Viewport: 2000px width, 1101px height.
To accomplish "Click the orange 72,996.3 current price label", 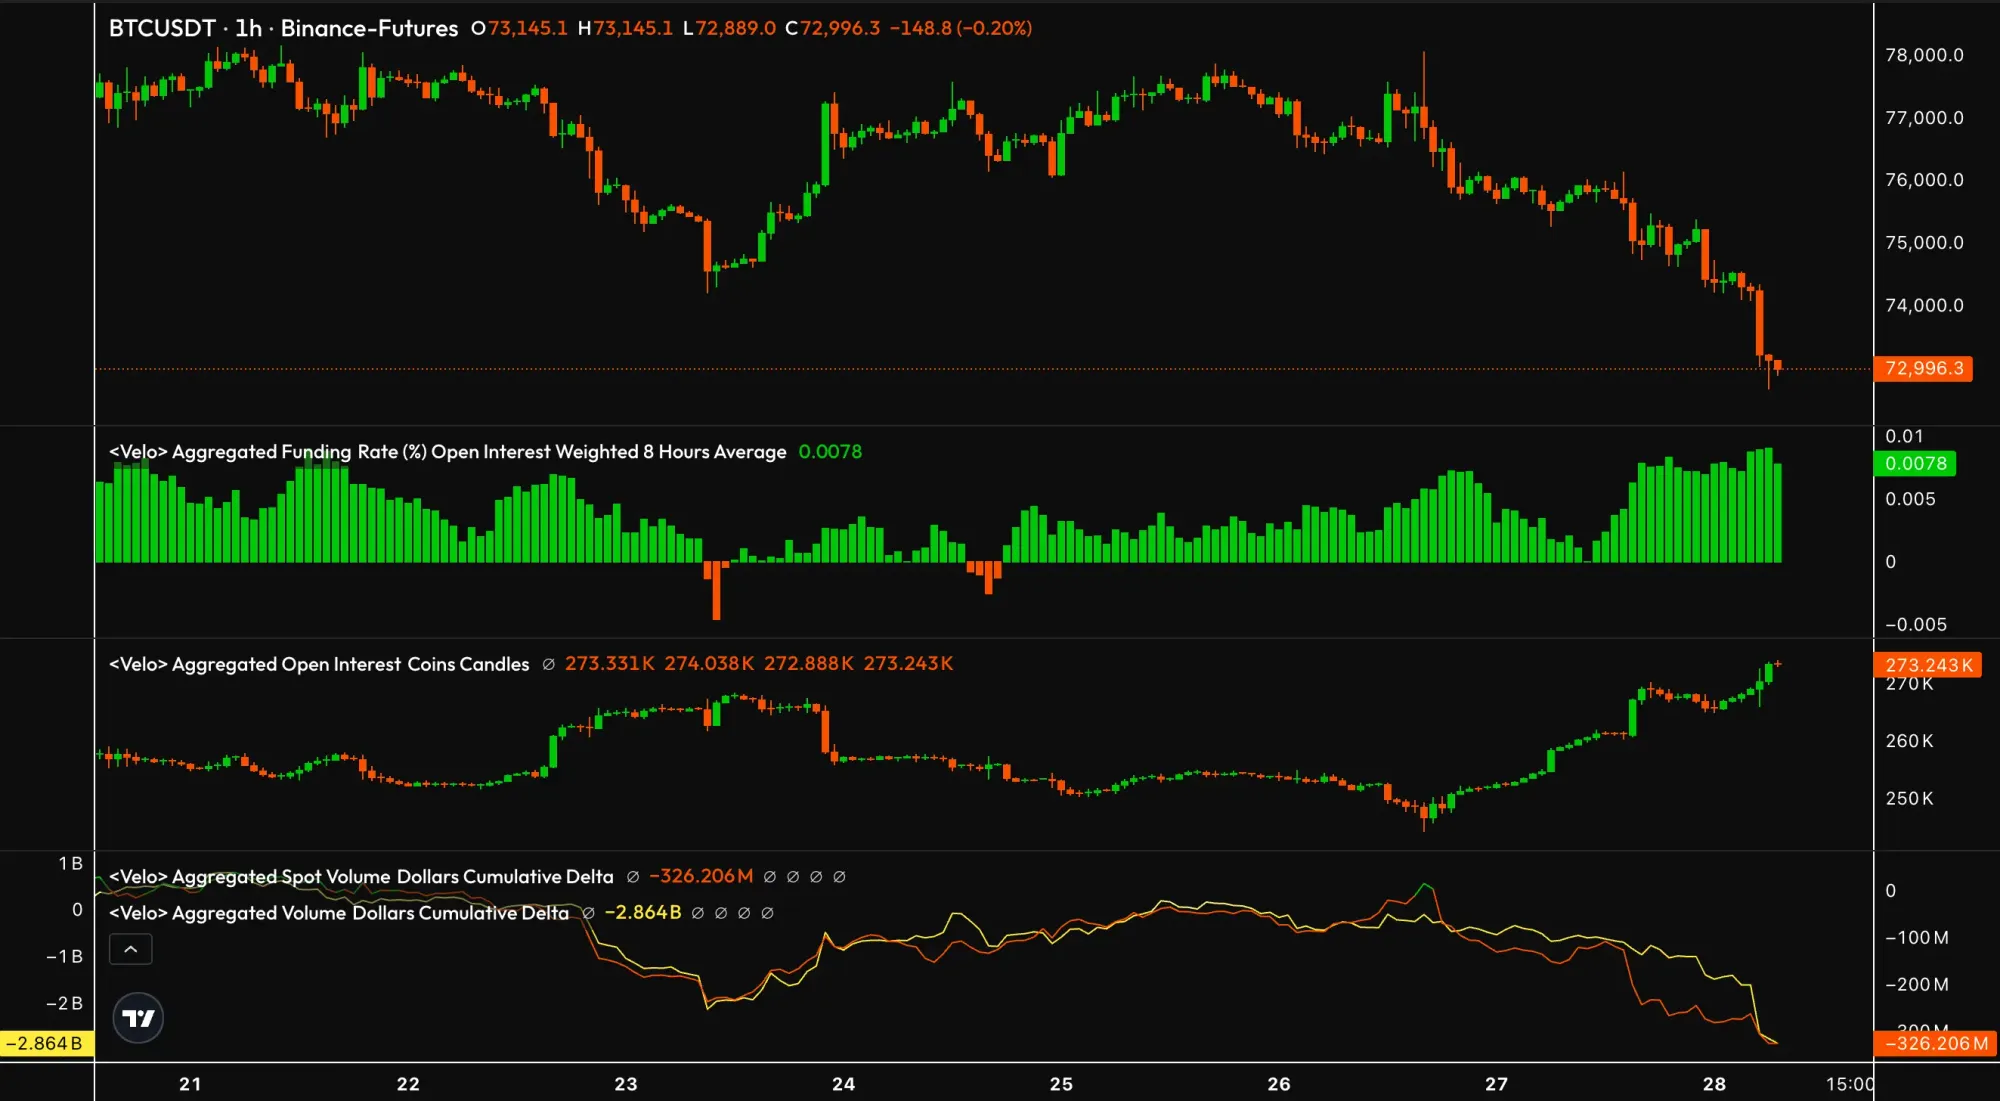I will pyautogui.click(x=1923, y=369).
